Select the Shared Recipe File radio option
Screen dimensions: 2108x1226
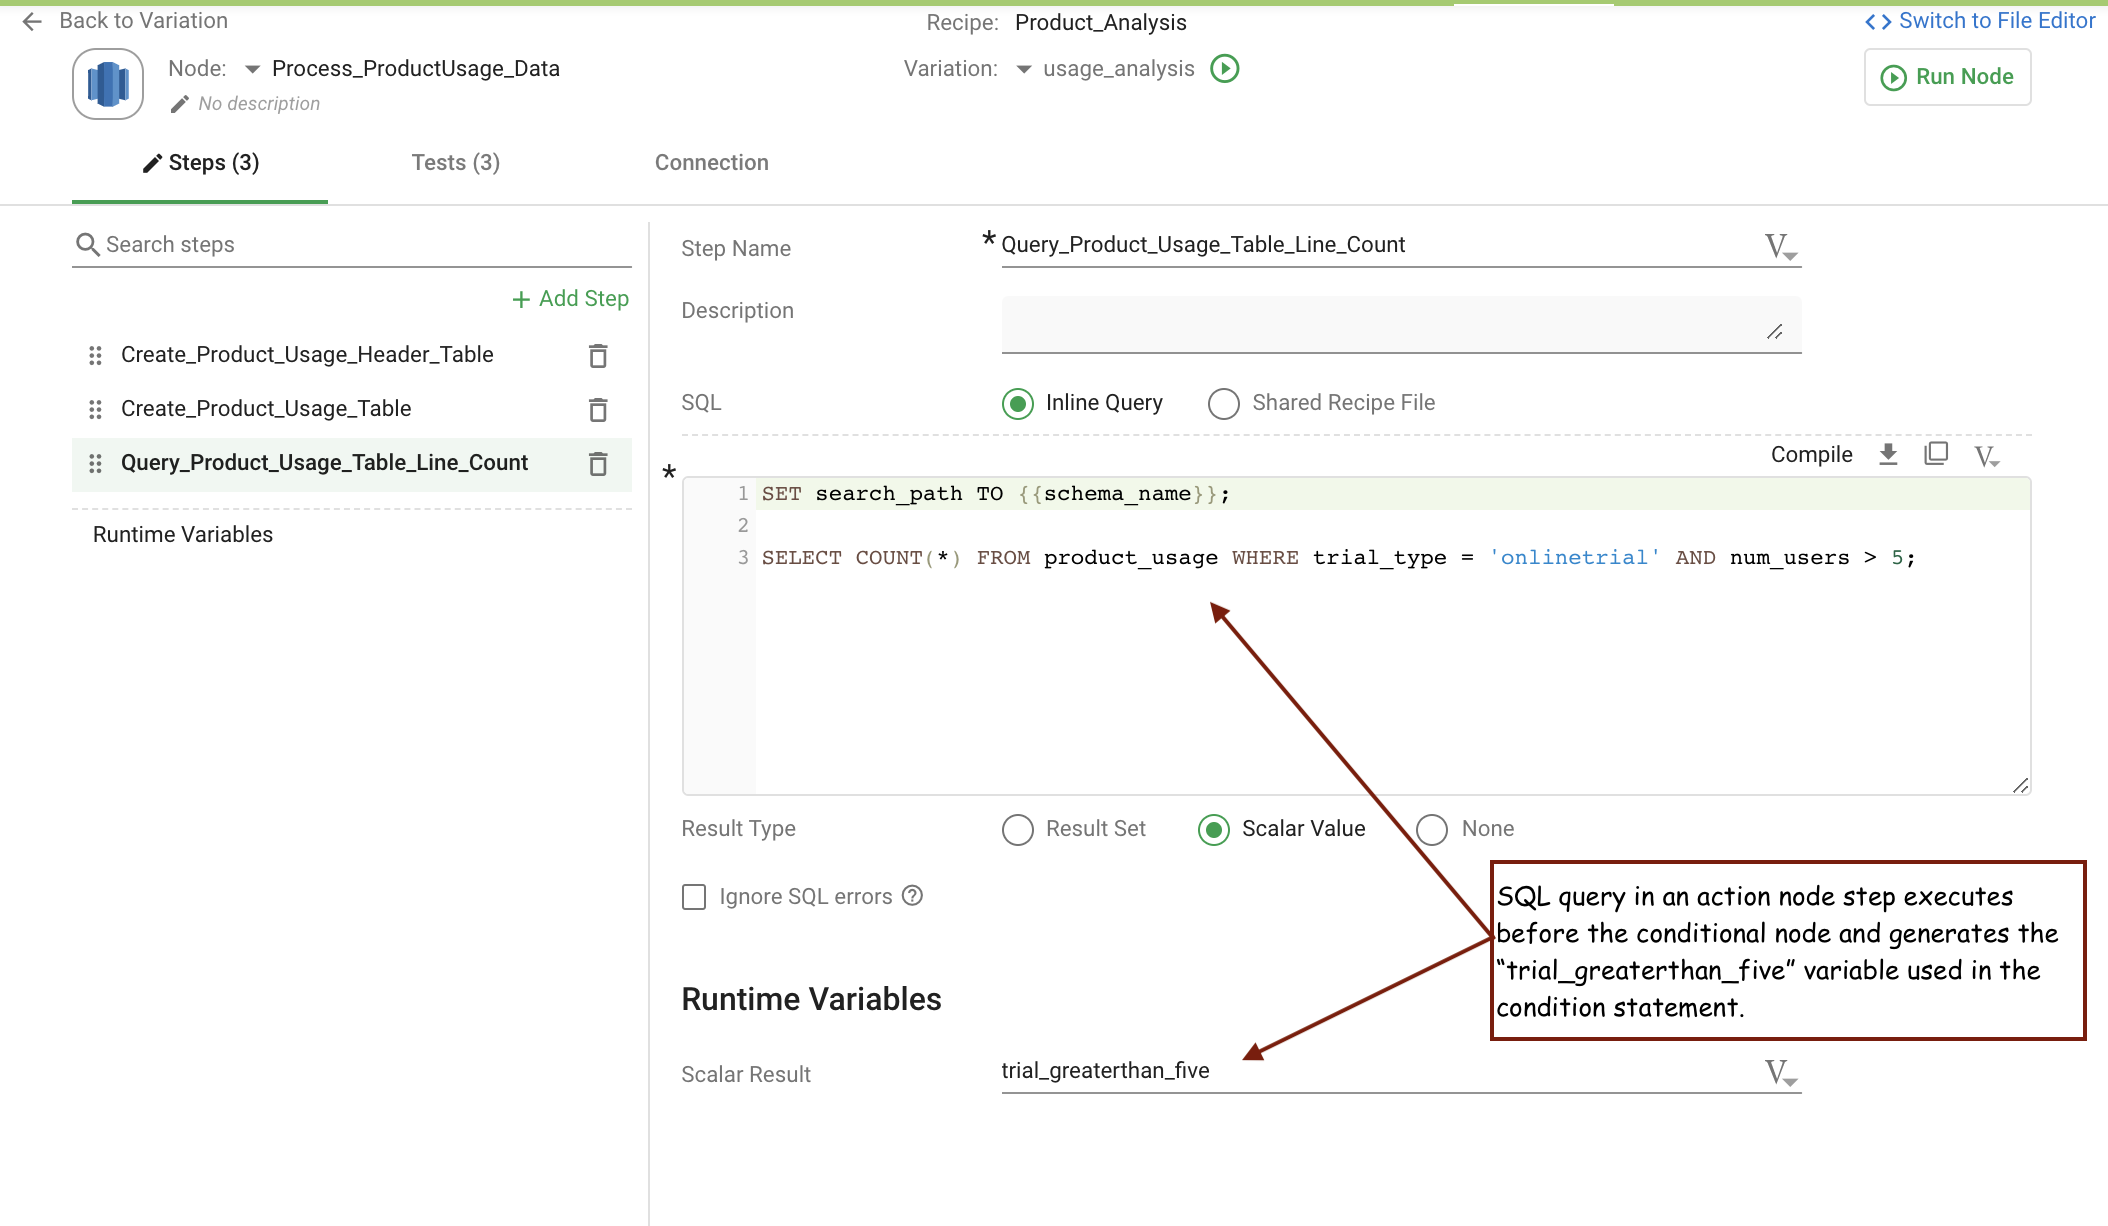[x=1223, y=404]
